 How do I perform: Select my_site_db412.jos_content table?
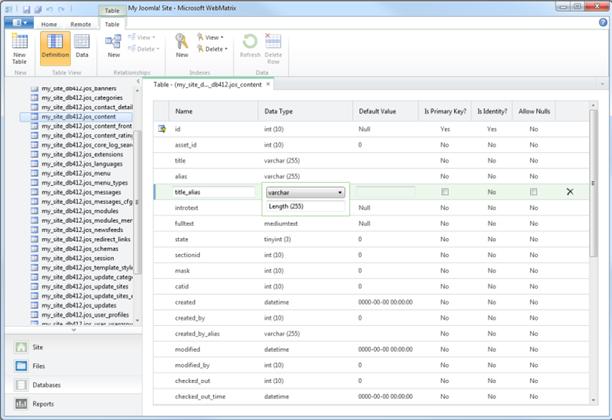78,116
